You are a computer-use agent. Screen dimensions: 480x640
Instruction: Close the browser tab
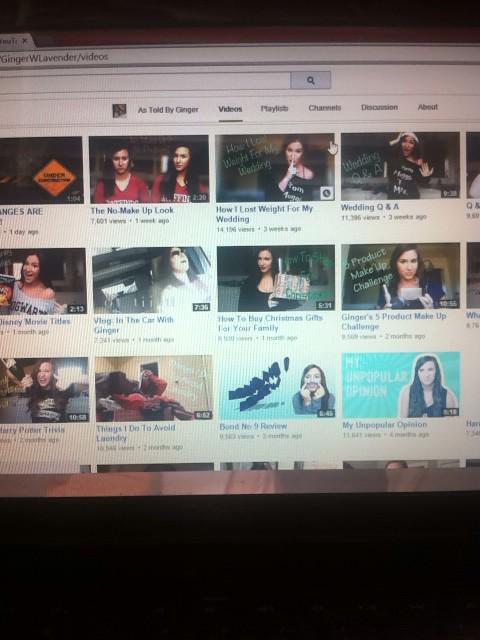pyautogui.click(x=24, y=41)
